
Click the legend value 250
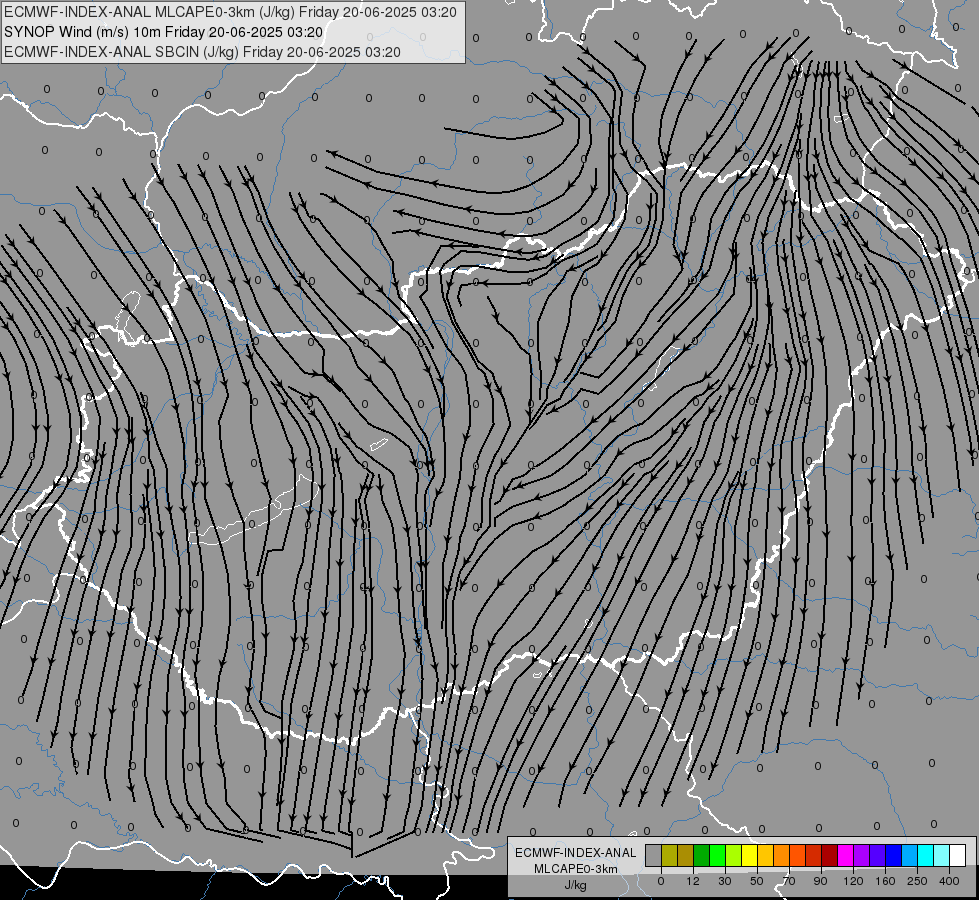tap(917, 881)
